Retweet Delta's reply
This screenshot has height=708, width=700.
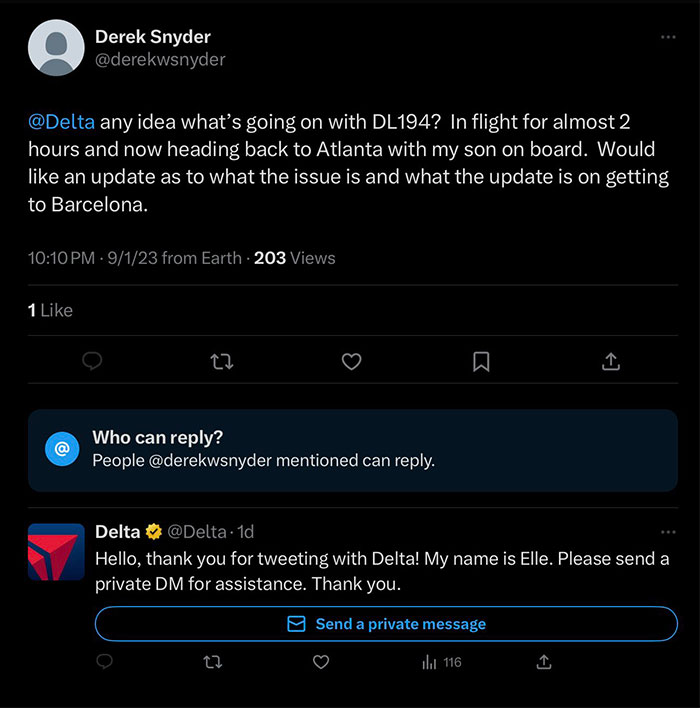tap(212, 662)
